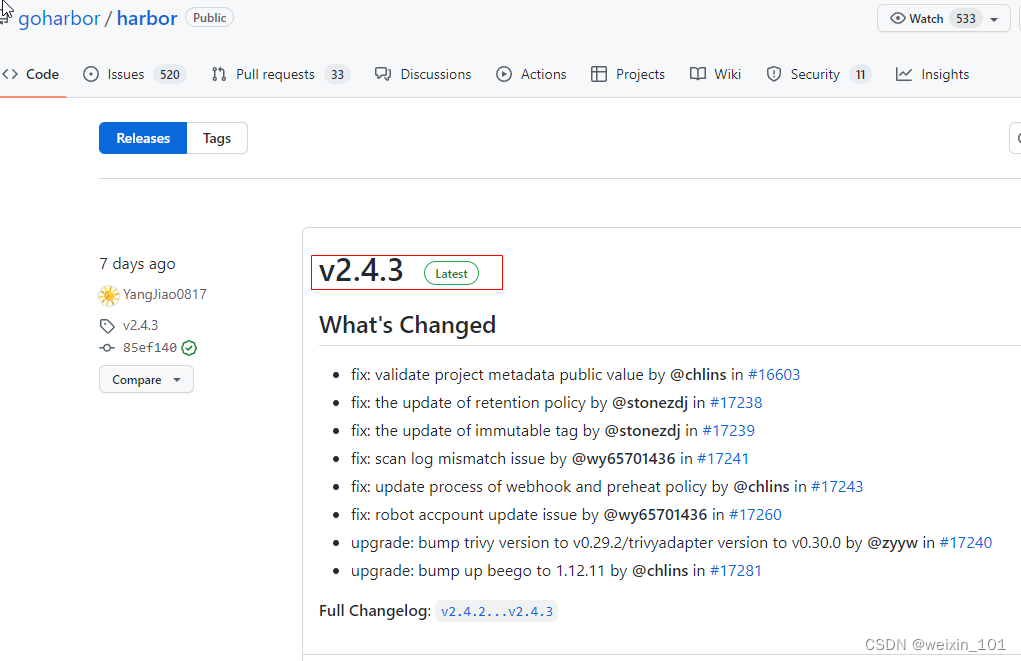This screenshot has width=1021, height=661.
Task: Click the Discussions speech bubble icon
Action: click(383, 74)
